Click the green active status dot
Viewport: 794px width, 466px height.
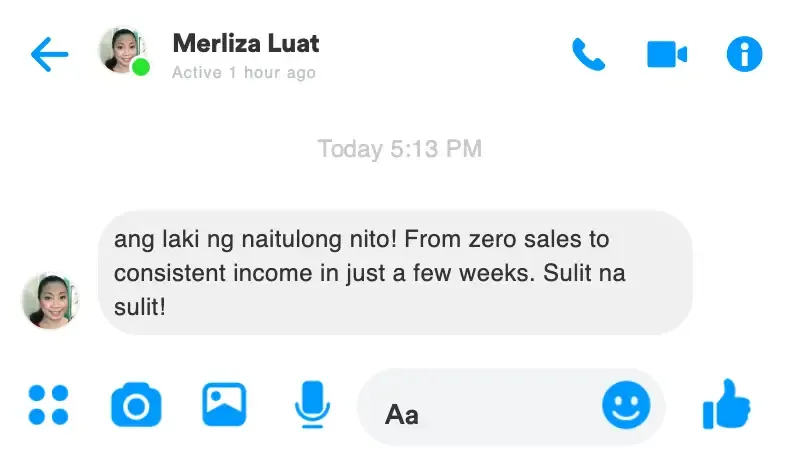141,67
